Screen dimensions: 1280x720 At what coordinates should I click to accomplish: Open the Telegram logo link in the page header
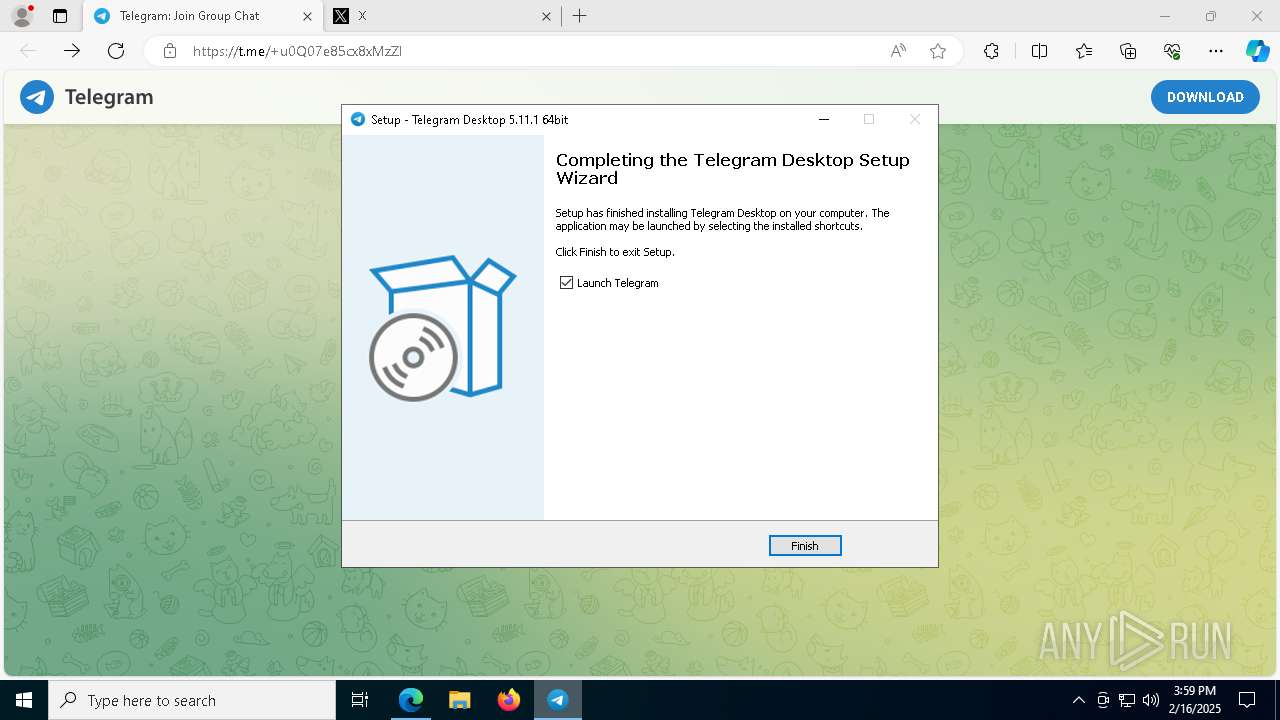click(87, 97)
